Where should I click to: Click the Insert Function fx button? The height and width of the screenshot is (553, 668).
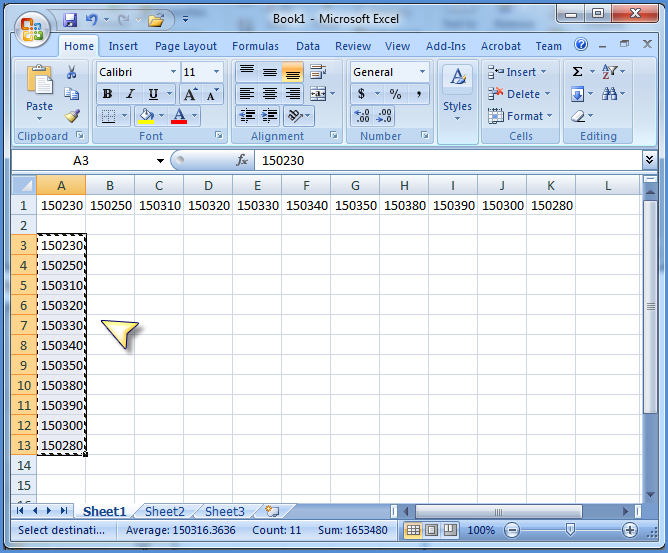tap(242, 160)
